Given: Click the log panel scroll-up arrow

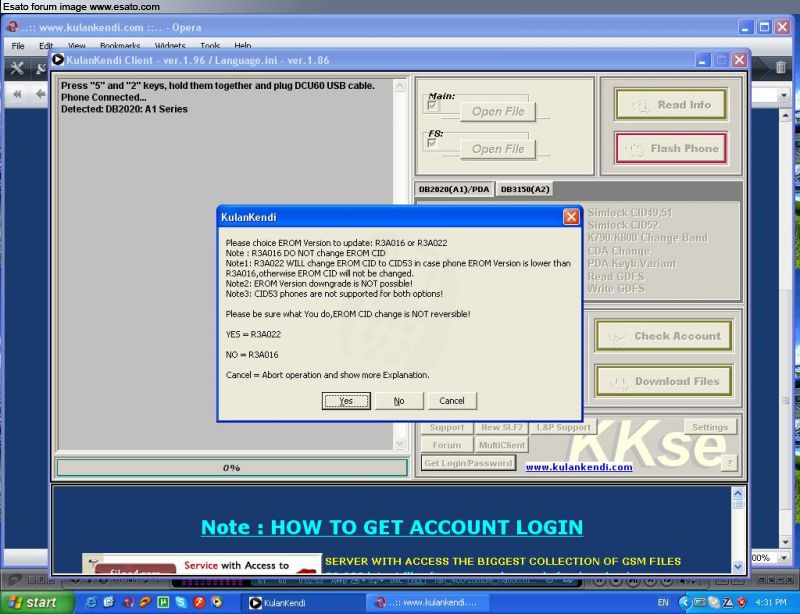Looking at the screenshot, I should (400, 86).
